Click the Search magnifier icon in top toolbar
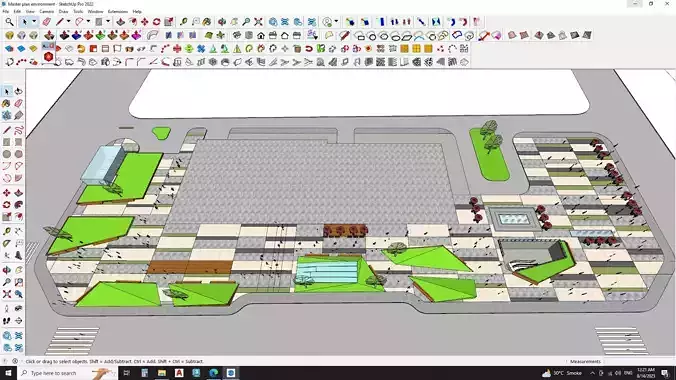The width and height of the screenshot is (676, 380). [x=9, y=22]
